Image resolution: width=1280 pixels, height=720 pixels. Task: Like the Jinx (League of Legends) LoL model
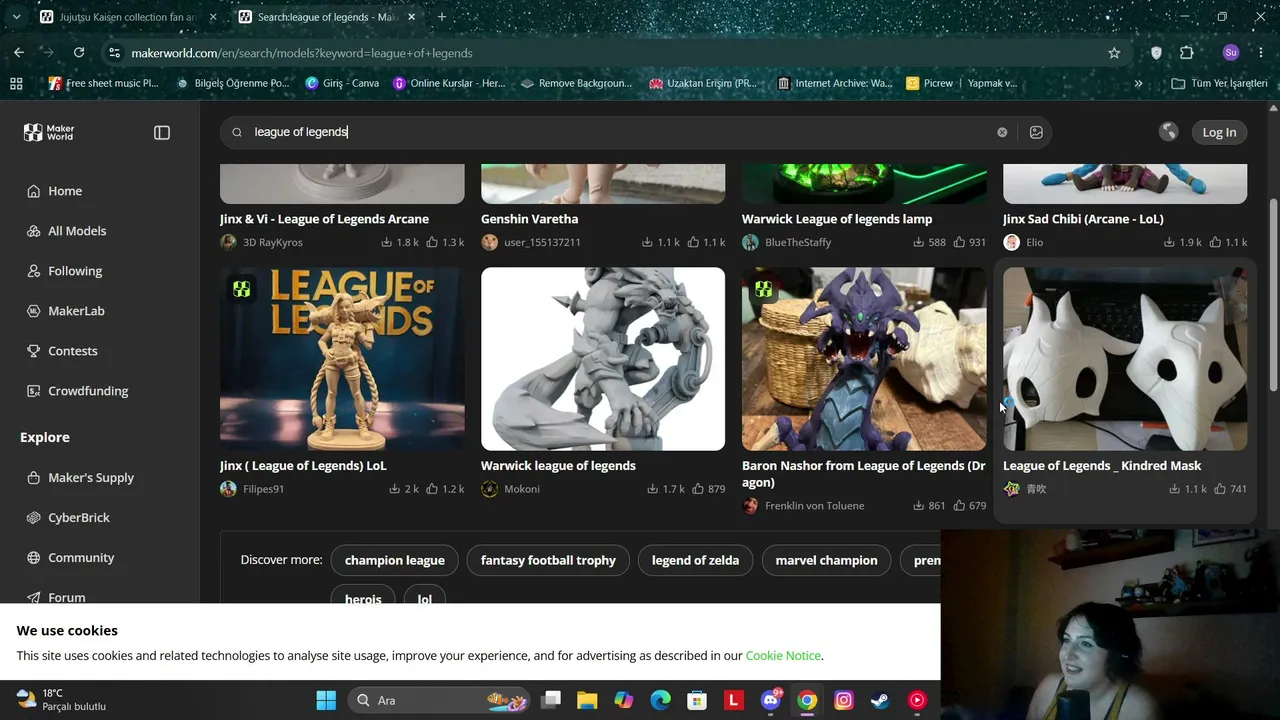click(432, 489)
